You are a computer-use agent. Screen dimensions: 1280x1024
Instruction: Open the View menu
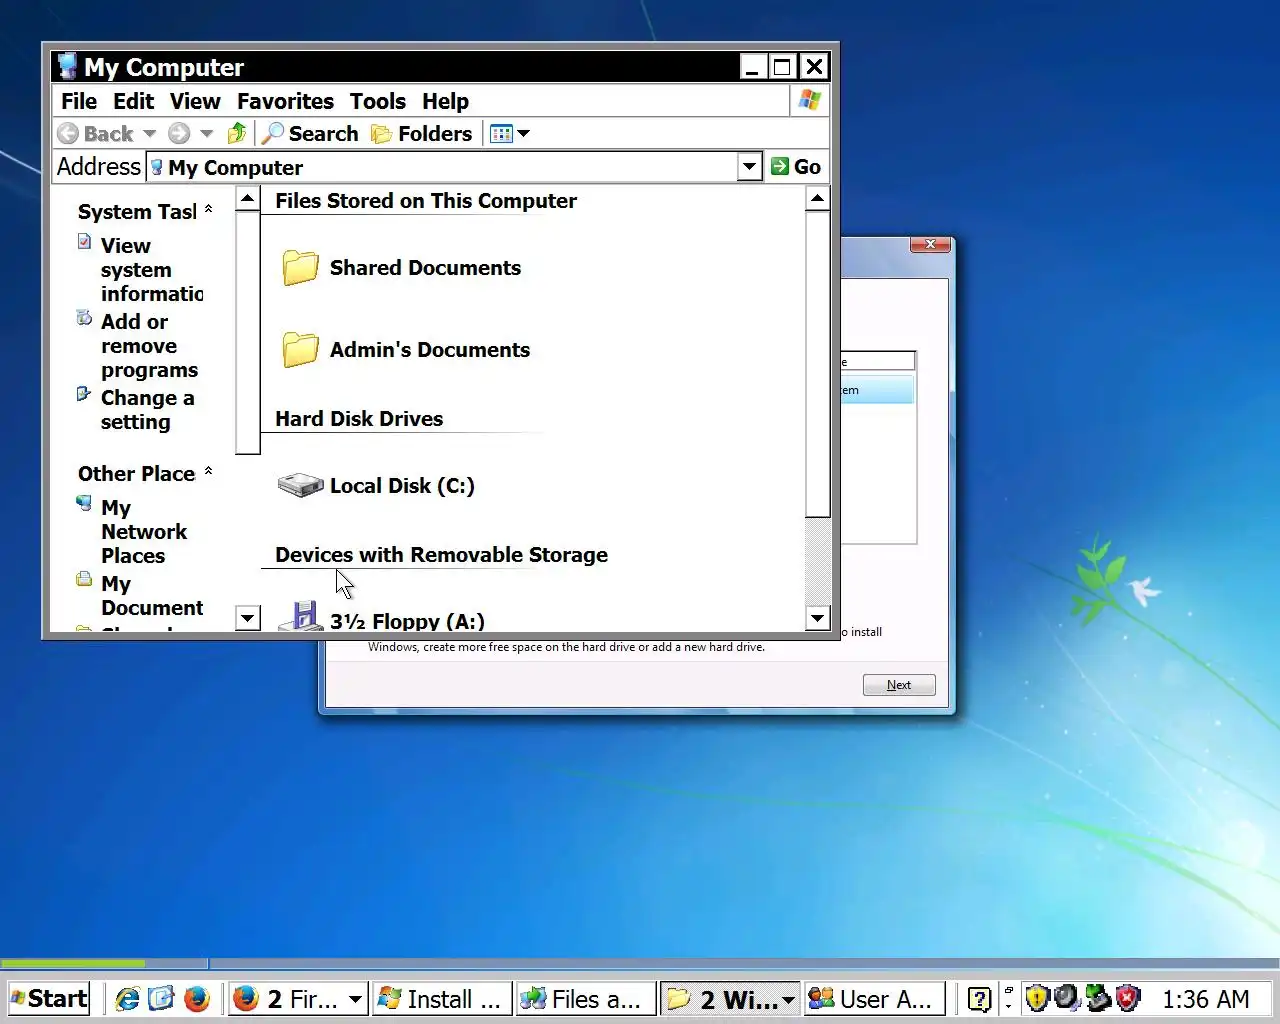click(195, 101)
